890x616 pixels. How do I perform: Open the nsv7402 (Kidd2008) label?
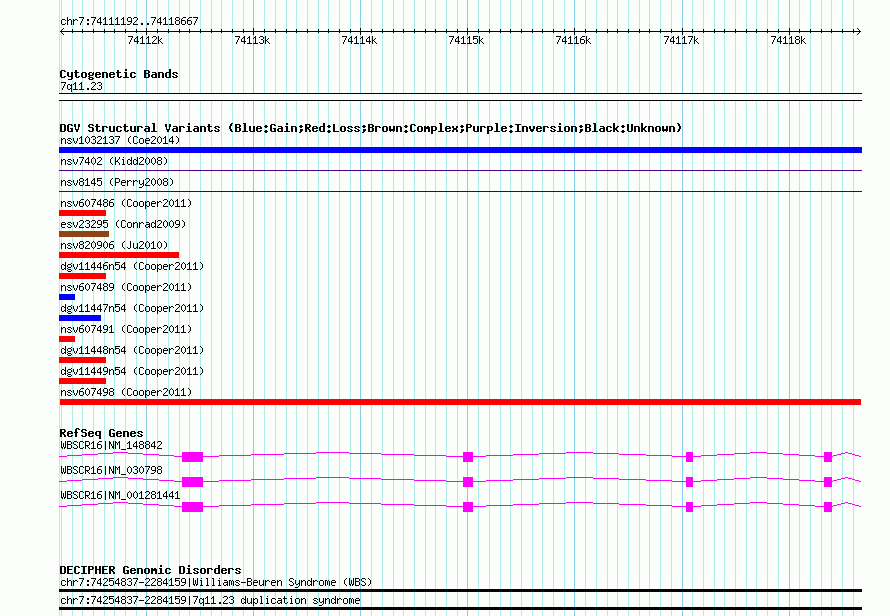114,161
